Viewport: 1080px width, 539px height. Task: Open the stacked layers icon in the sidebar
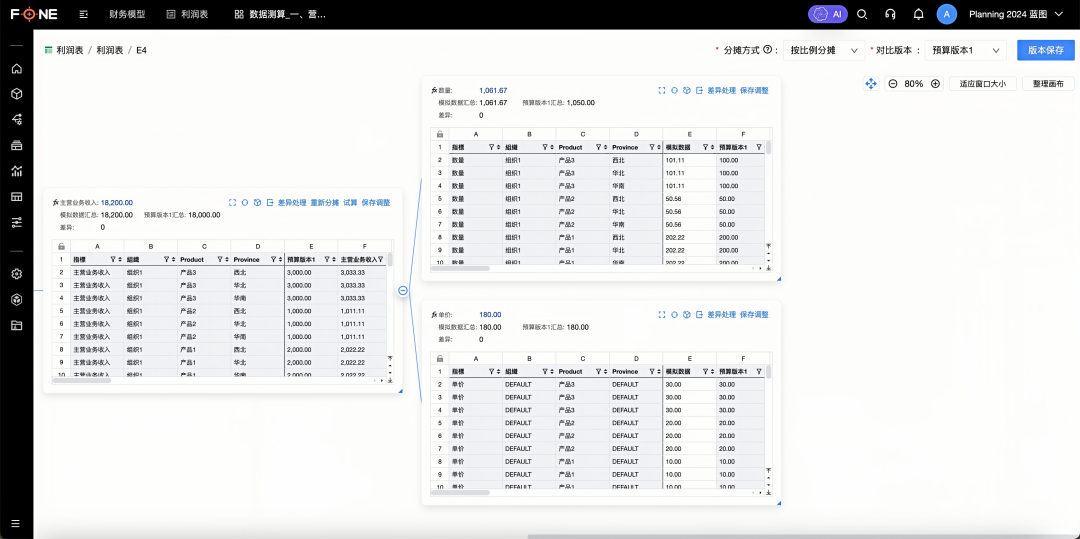click(x=17, y=145)
